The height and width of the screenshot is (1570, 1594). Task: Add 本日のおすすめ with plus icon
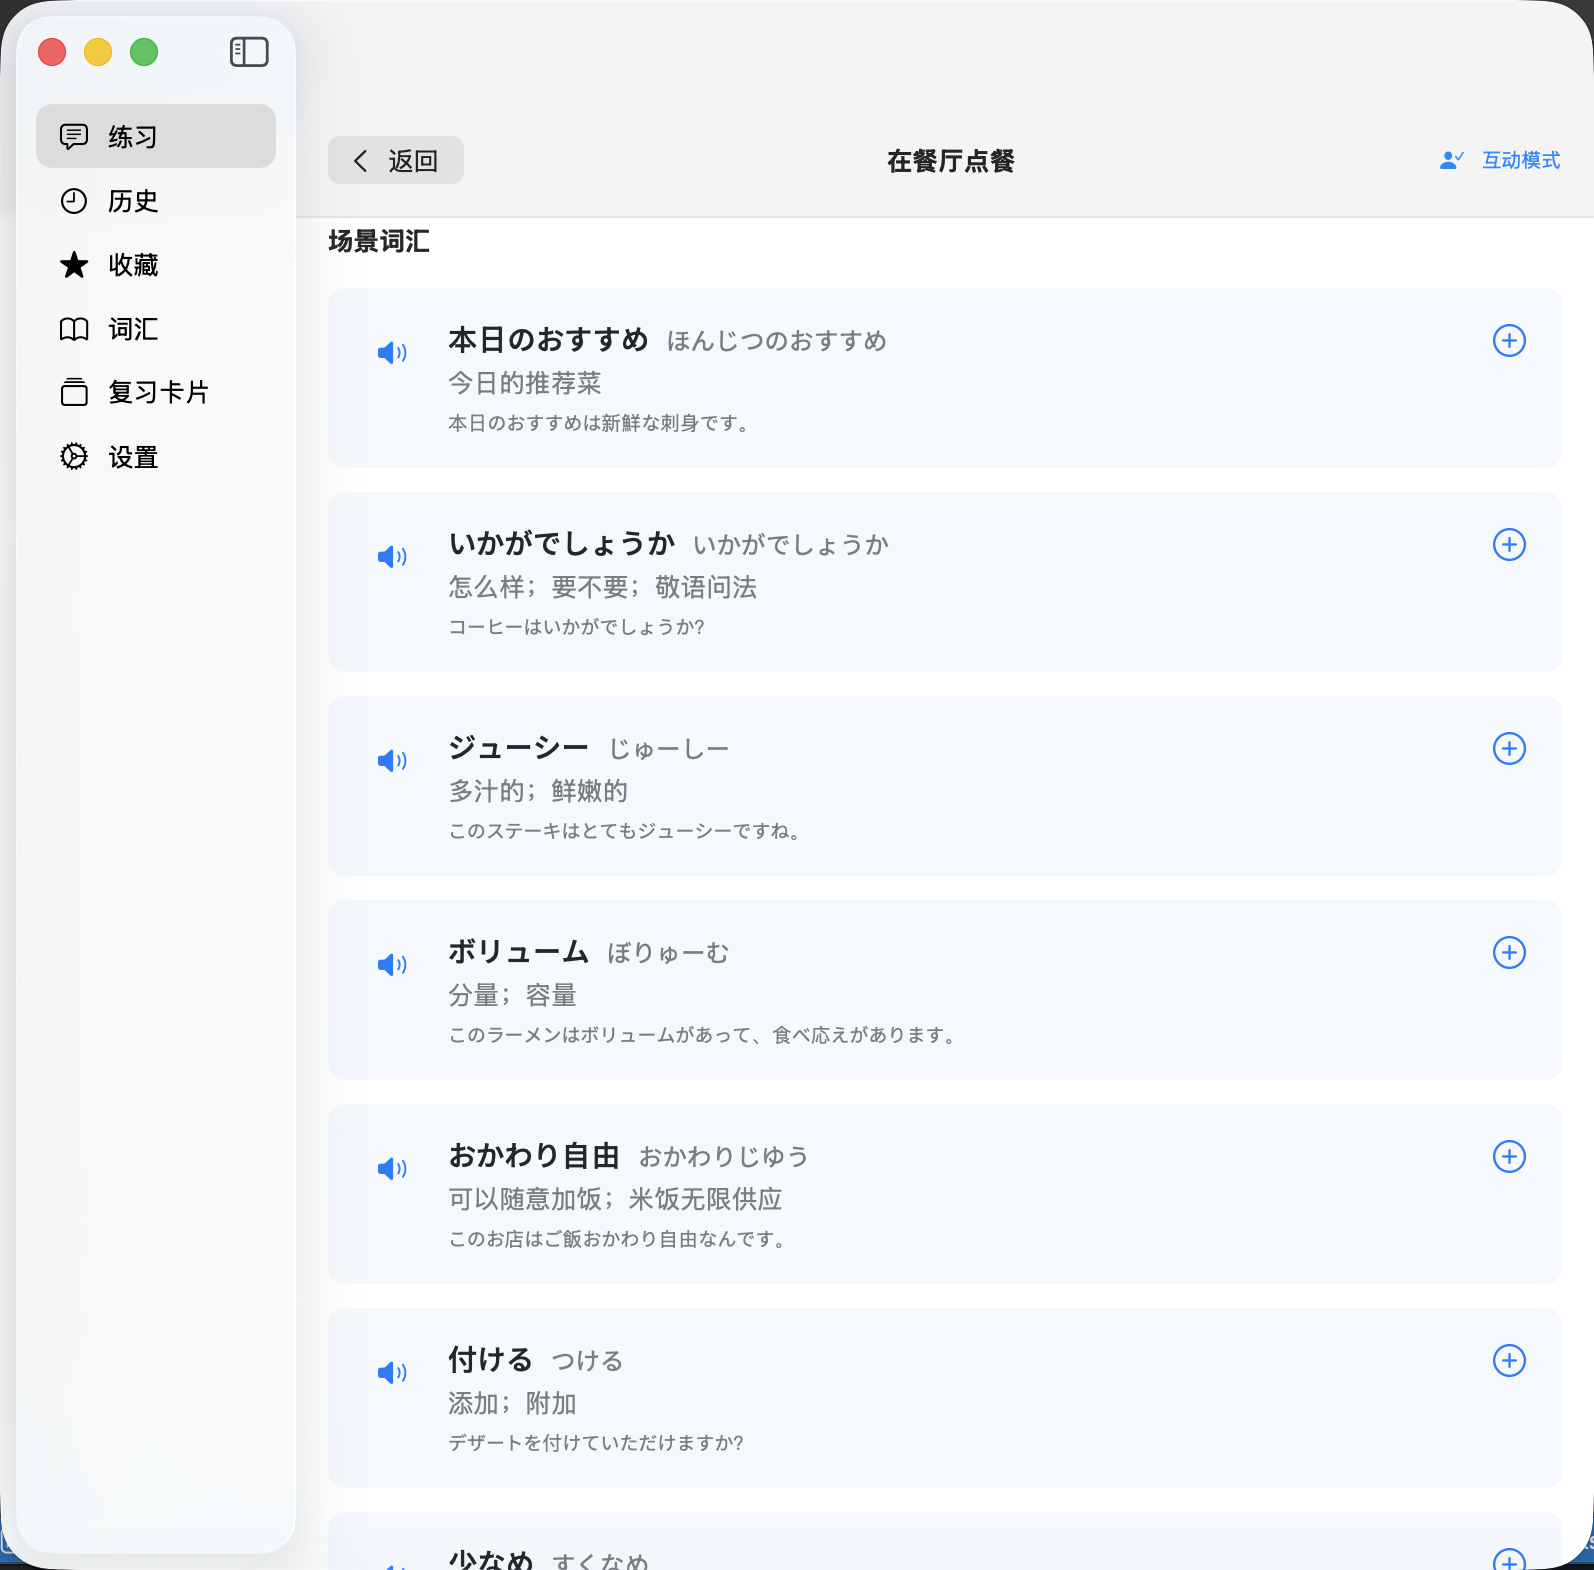point(1508,341)
